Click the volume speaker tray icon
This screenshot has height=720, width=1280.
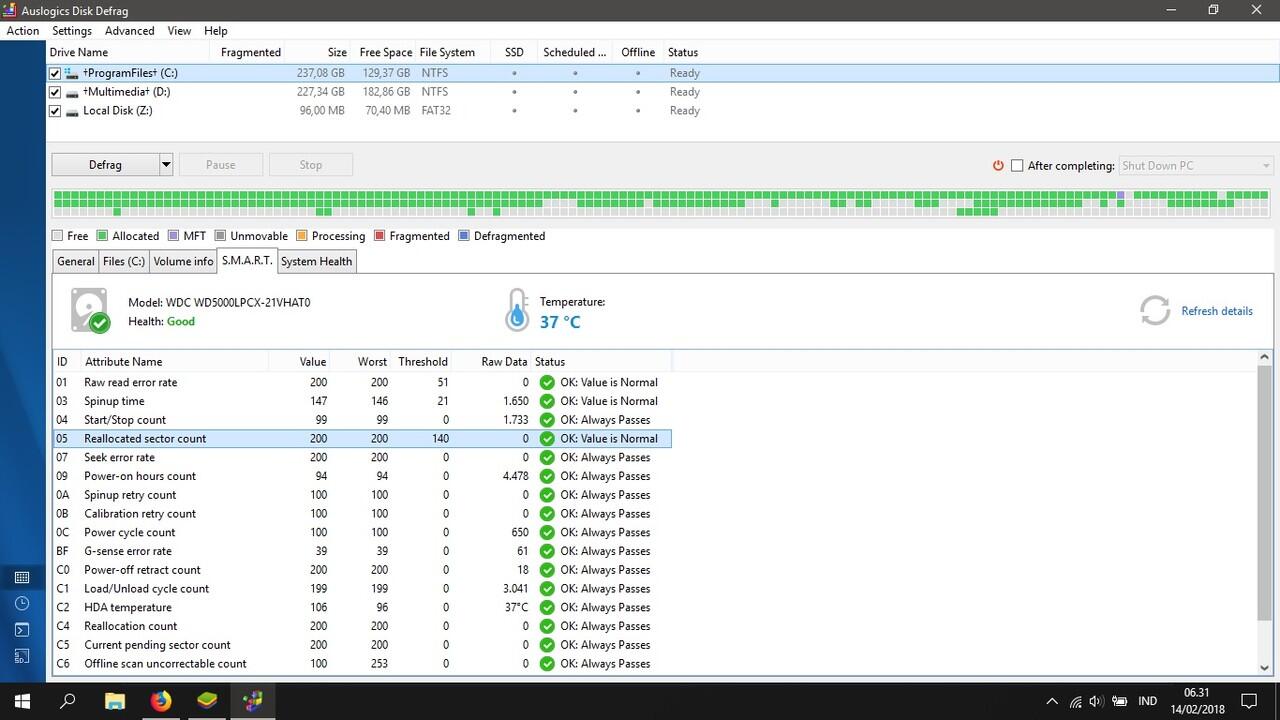tap(1096, 701)
